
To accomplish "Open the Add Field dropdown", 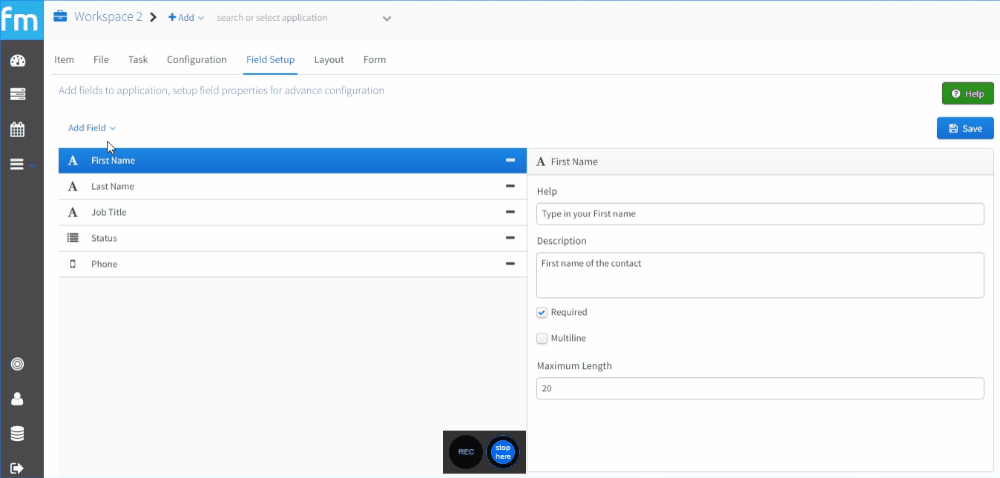I will pos(92,127).
